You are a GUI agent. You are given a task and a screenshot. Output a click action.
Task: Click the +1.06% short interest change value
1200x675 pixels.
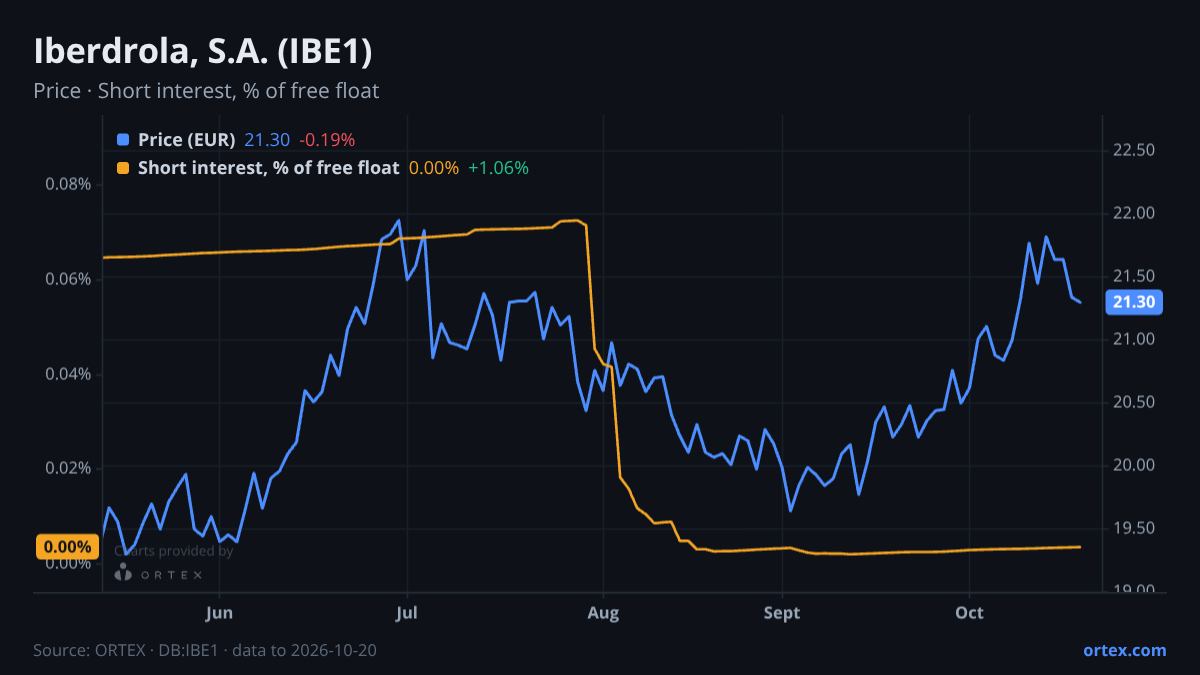click(x=498, y=168)
